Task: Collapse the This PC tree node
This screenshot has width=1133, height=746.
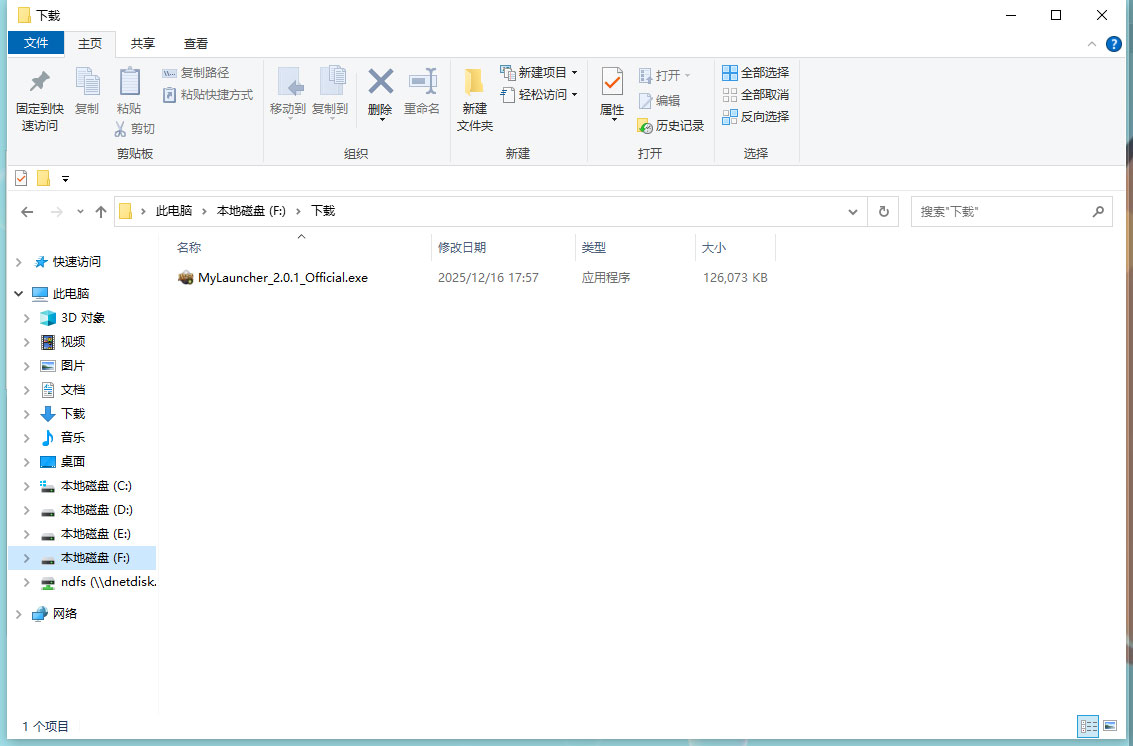Action: click(x=19, y=294)
